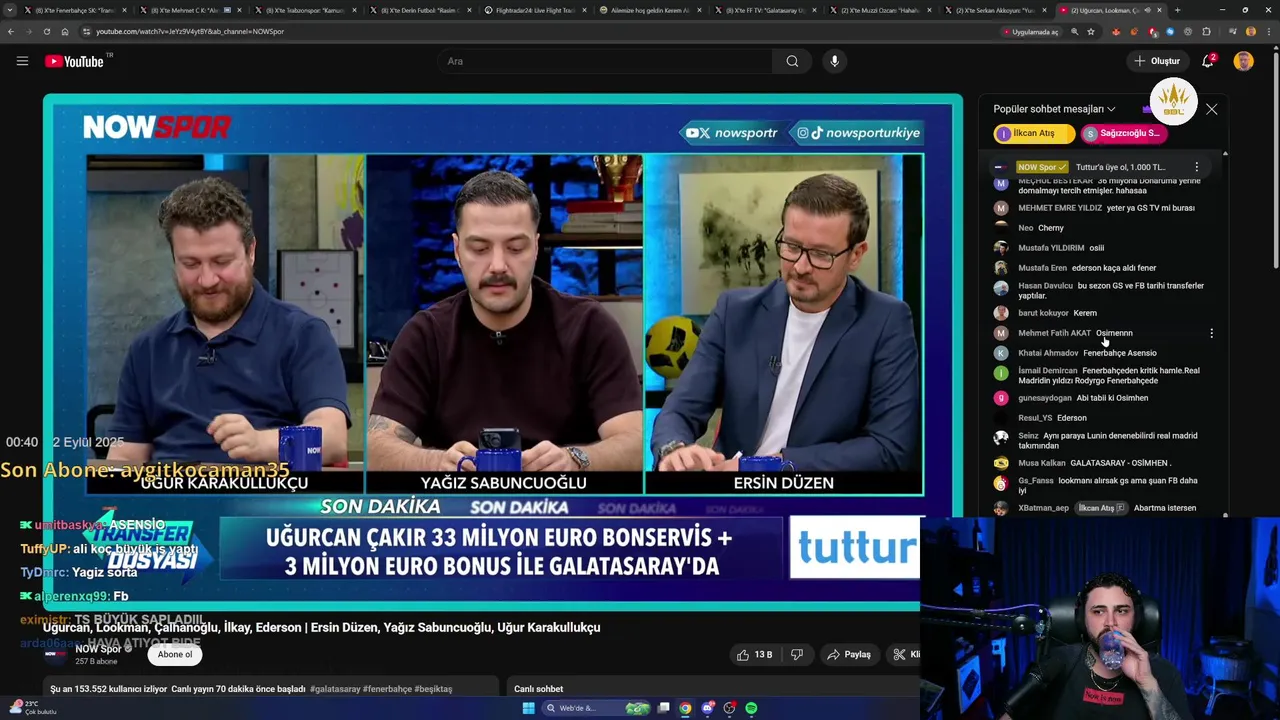Dislike the video with thumbs-down

[x=797, y=654]
